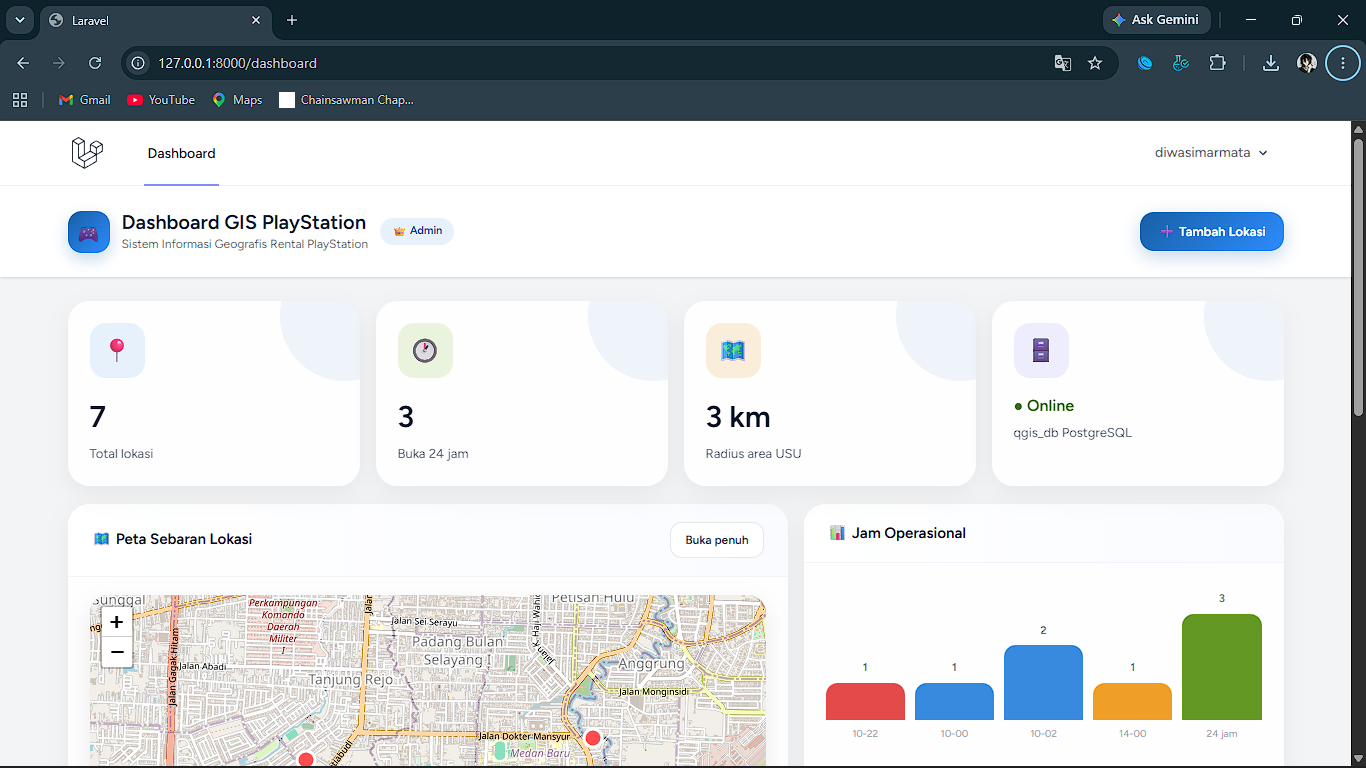
Task: Click the Admin badge
Action: (417, 231)
